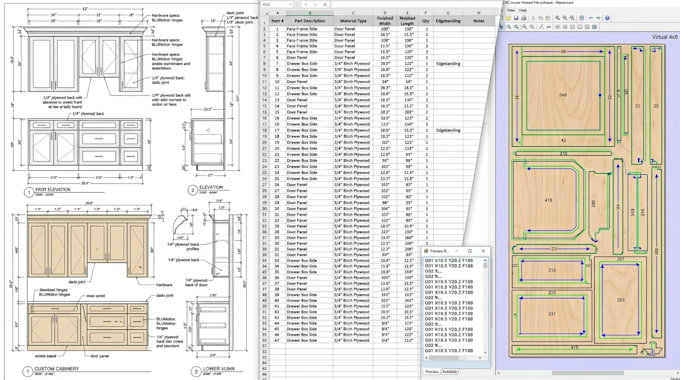Open the View menu in CNC software
Screen dimensions: 680x380
(511, 10)
